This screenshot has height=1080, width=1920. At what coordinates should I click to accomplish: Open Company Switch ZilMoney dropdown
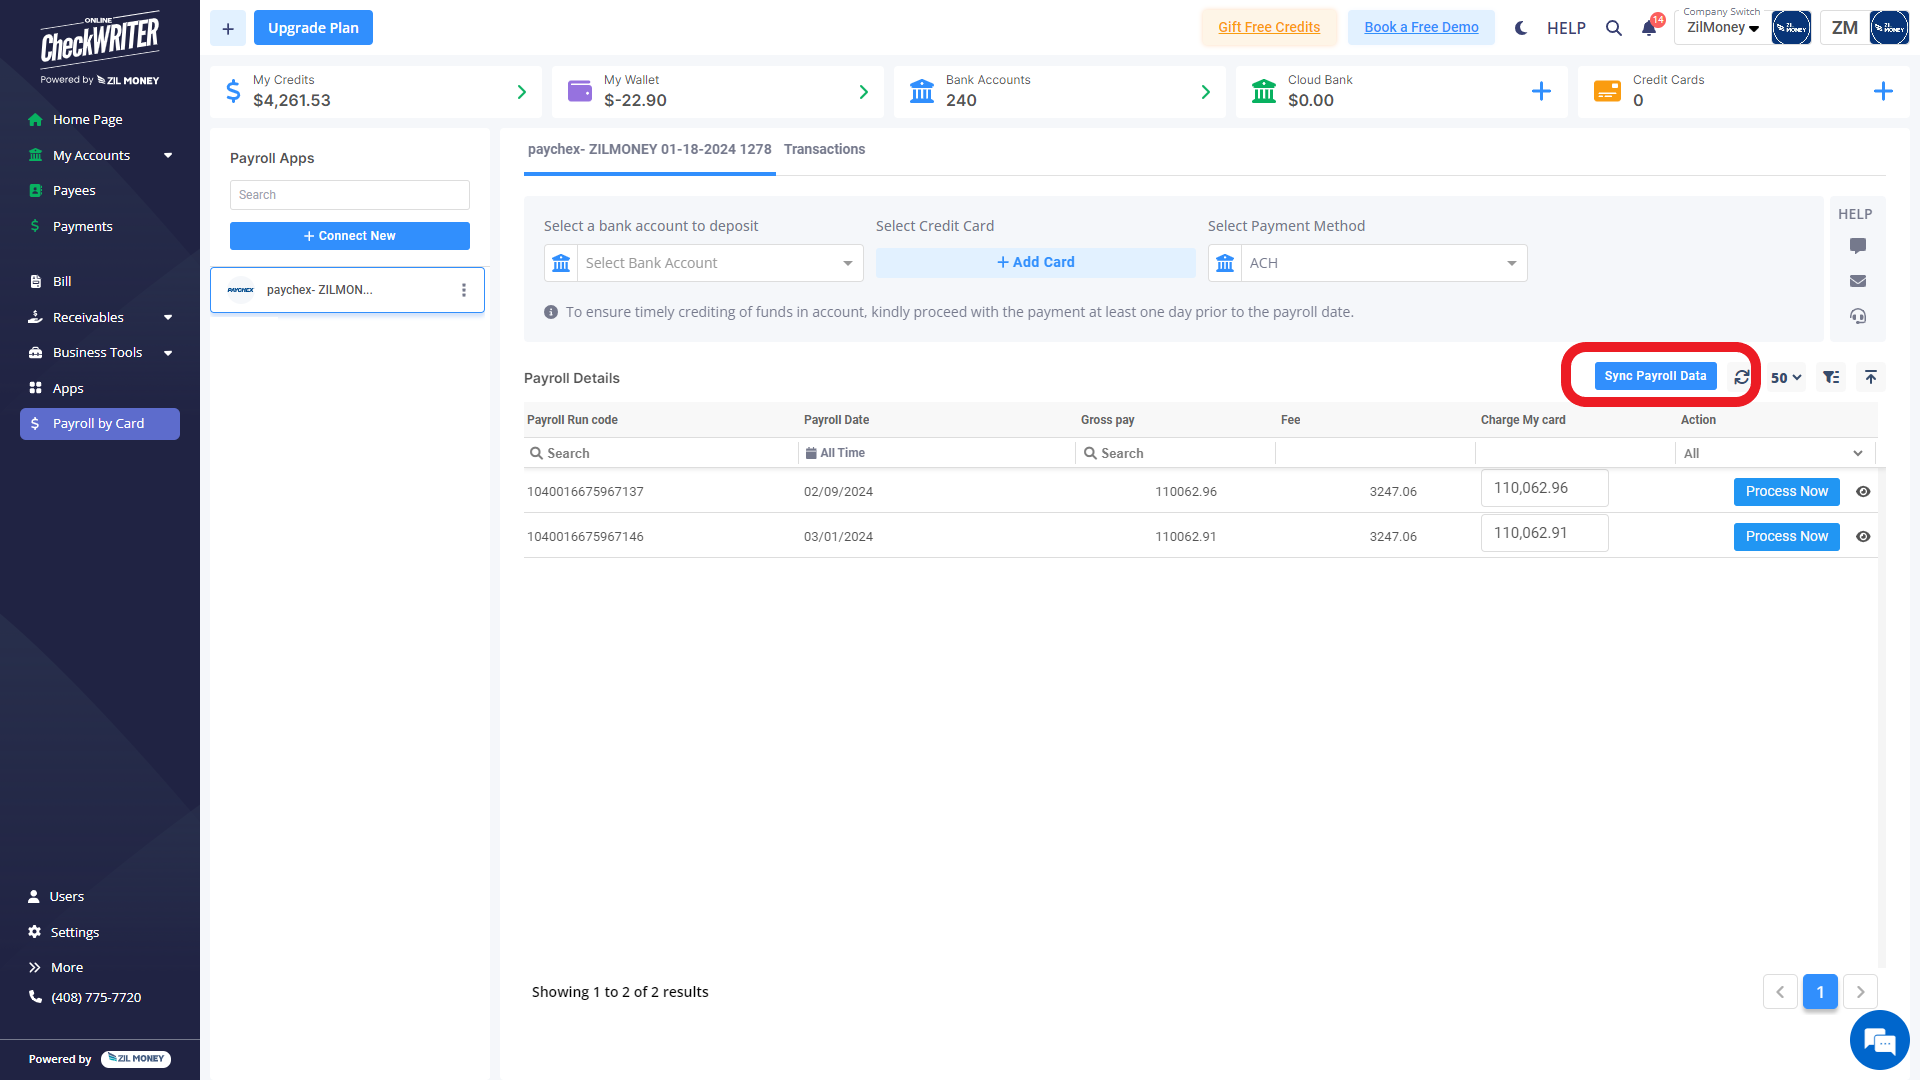coord(1722,28)
